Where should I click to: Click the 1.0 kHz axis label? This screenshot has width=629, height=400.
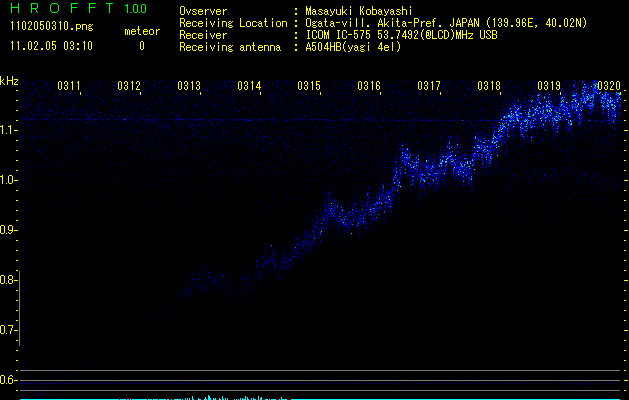point(8,180)
